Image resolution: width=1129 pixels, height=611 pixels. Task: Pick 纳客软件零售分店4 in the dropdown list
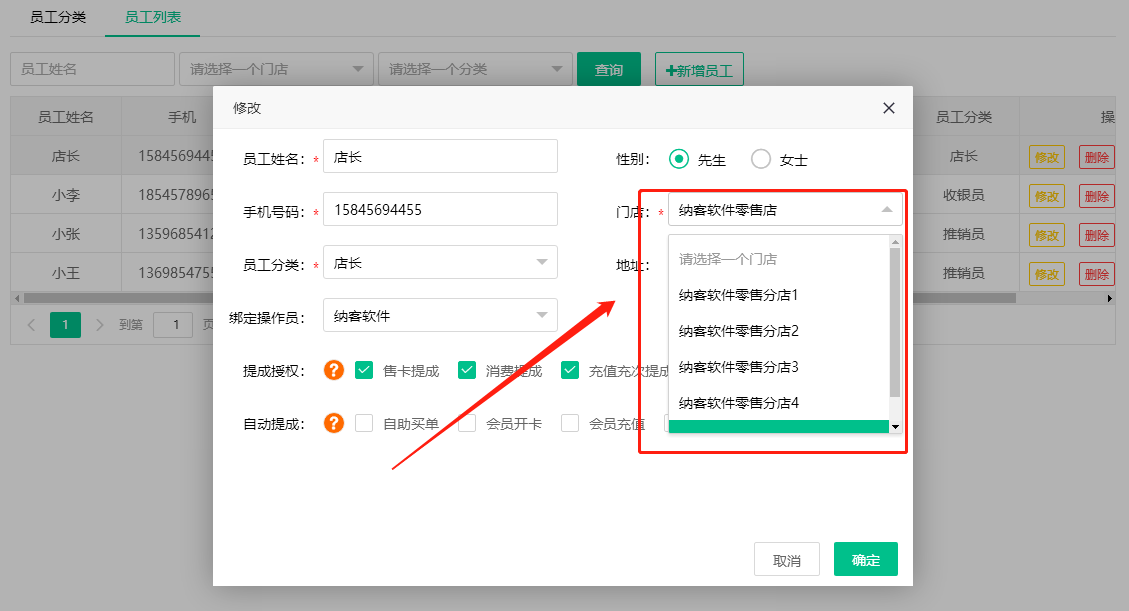click(x=739, y=403)
